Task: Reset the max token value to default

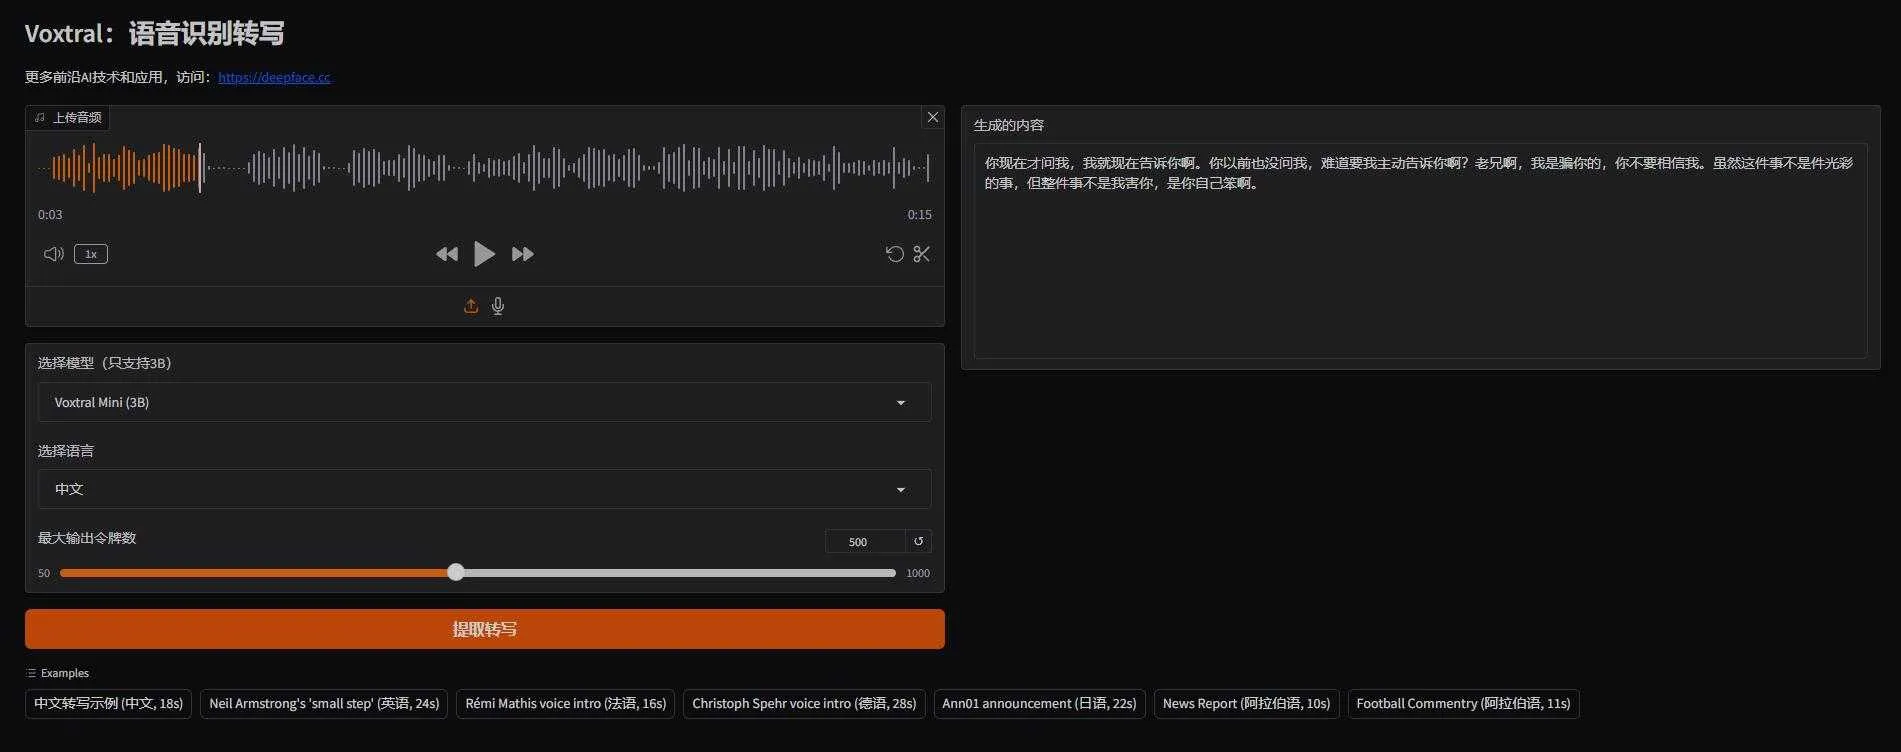Action: (x=918, y=541)
